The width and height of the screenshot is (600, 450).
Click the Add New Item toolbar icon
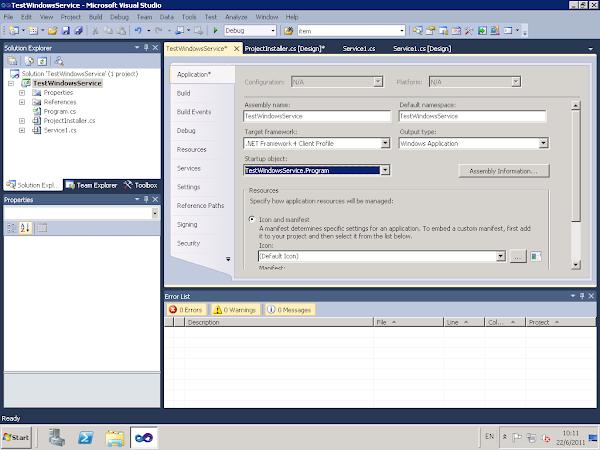point(33,31)
